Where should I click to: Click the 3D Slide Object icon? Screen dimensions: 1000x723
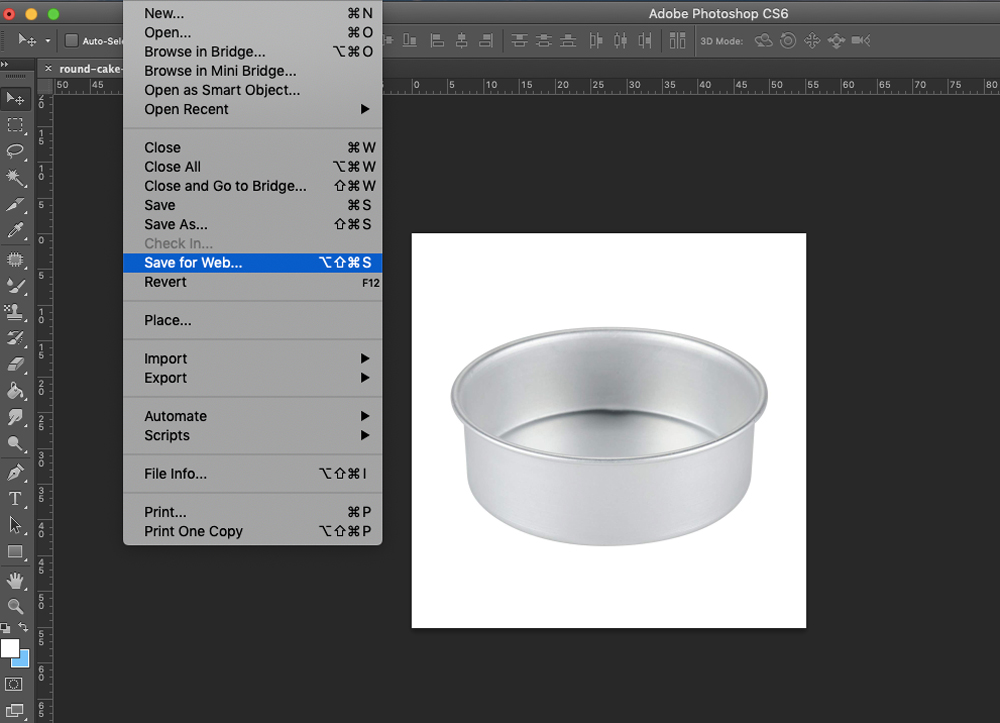click(x=836, y=41)
